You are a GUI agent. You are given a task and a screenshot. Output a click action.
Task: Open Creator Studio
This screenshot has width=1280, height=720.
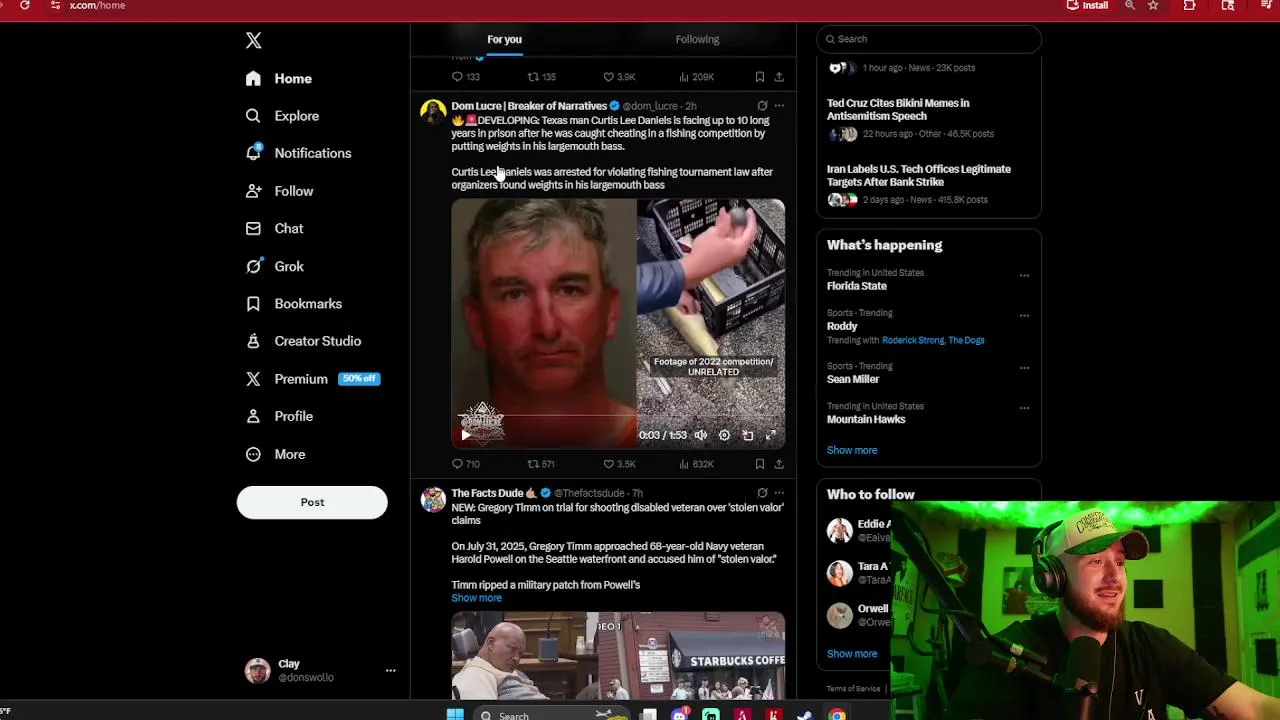pos(303,341)
